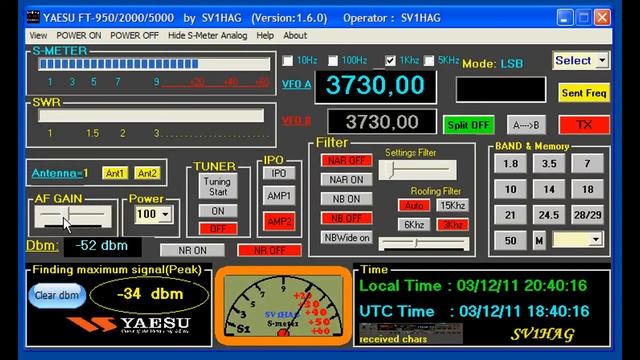Click the Antenna=1 link

(60, 173)
